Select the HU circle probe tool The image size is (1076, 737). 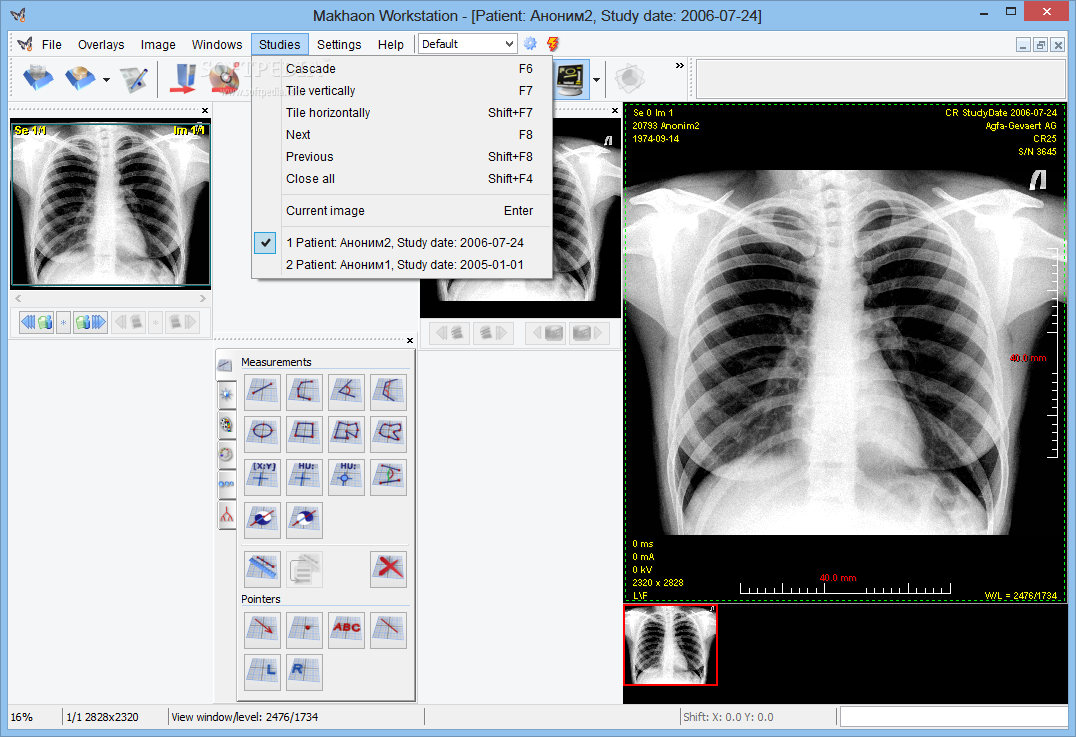coord(347,477)
